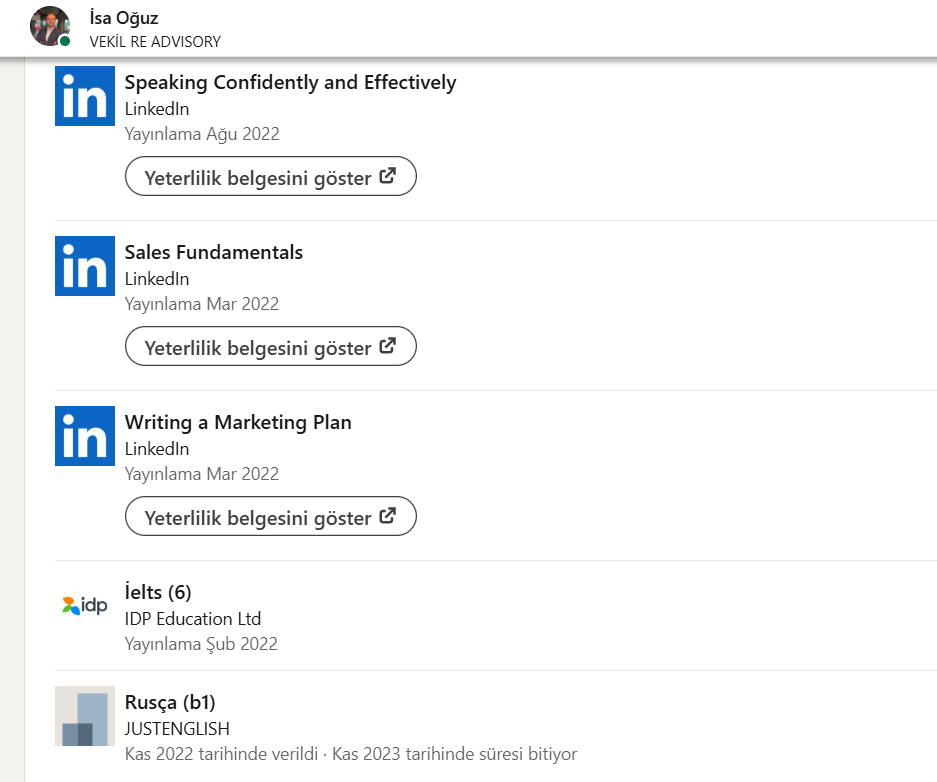
Task: Click LinkedIn logo beside Sales Fundamentals
Action: pos(85,266)
